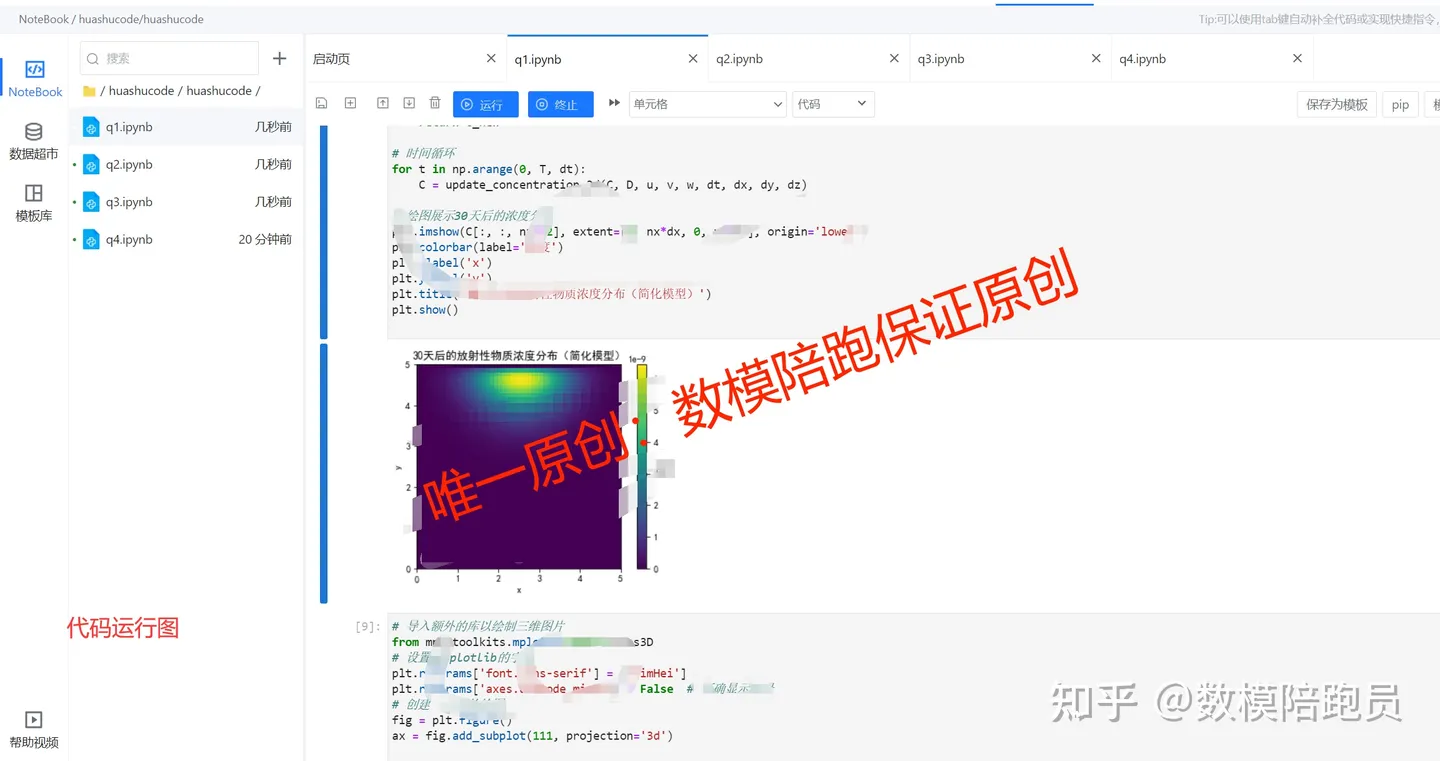Click the 保存为模板 button
The height and width of the screenshot is (761, 1440).
(x=1337, y=104)
